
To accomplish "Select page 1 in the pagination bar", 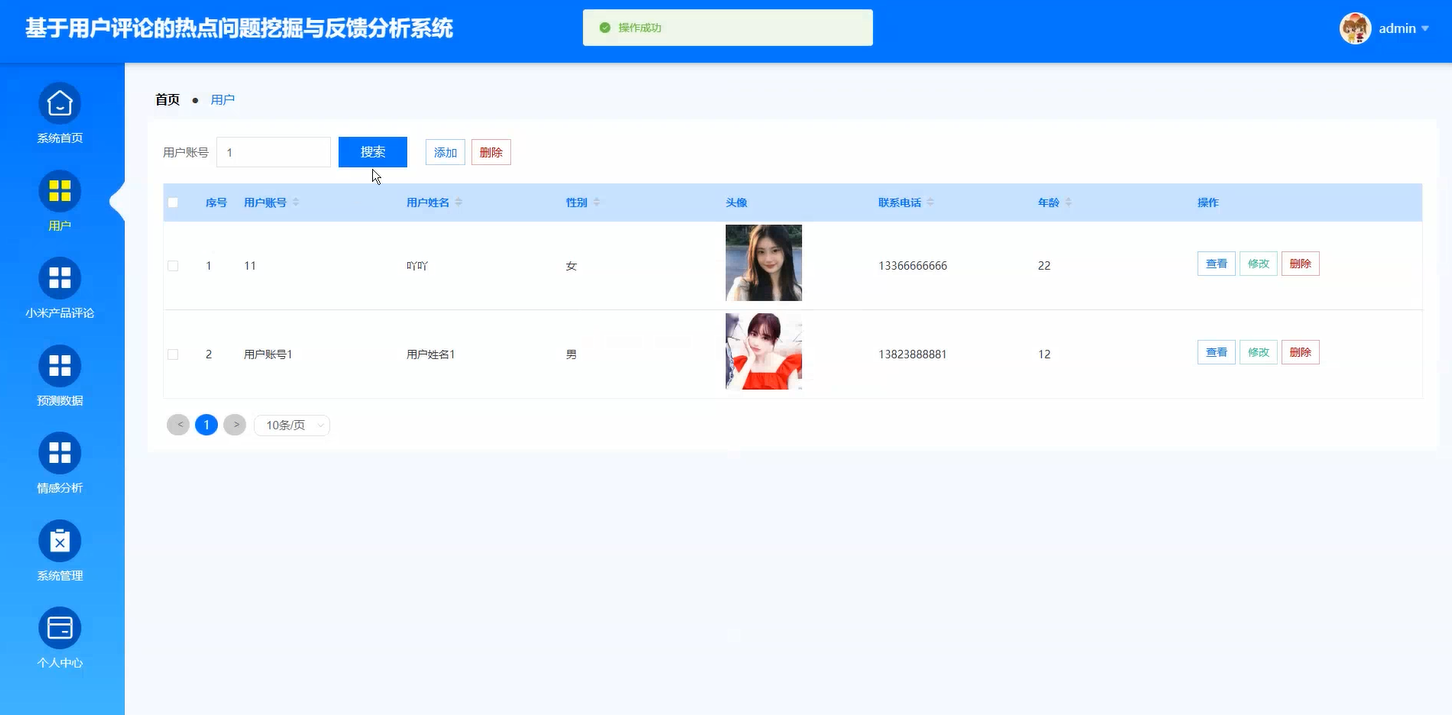I will 206,424.
